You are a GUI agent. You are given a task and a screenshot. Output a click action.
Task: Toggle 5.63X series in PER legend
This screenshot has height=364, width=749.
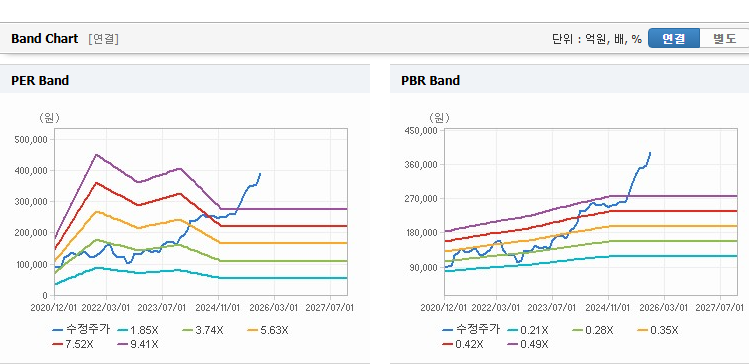pyautogui.click(x=268, y=330)
